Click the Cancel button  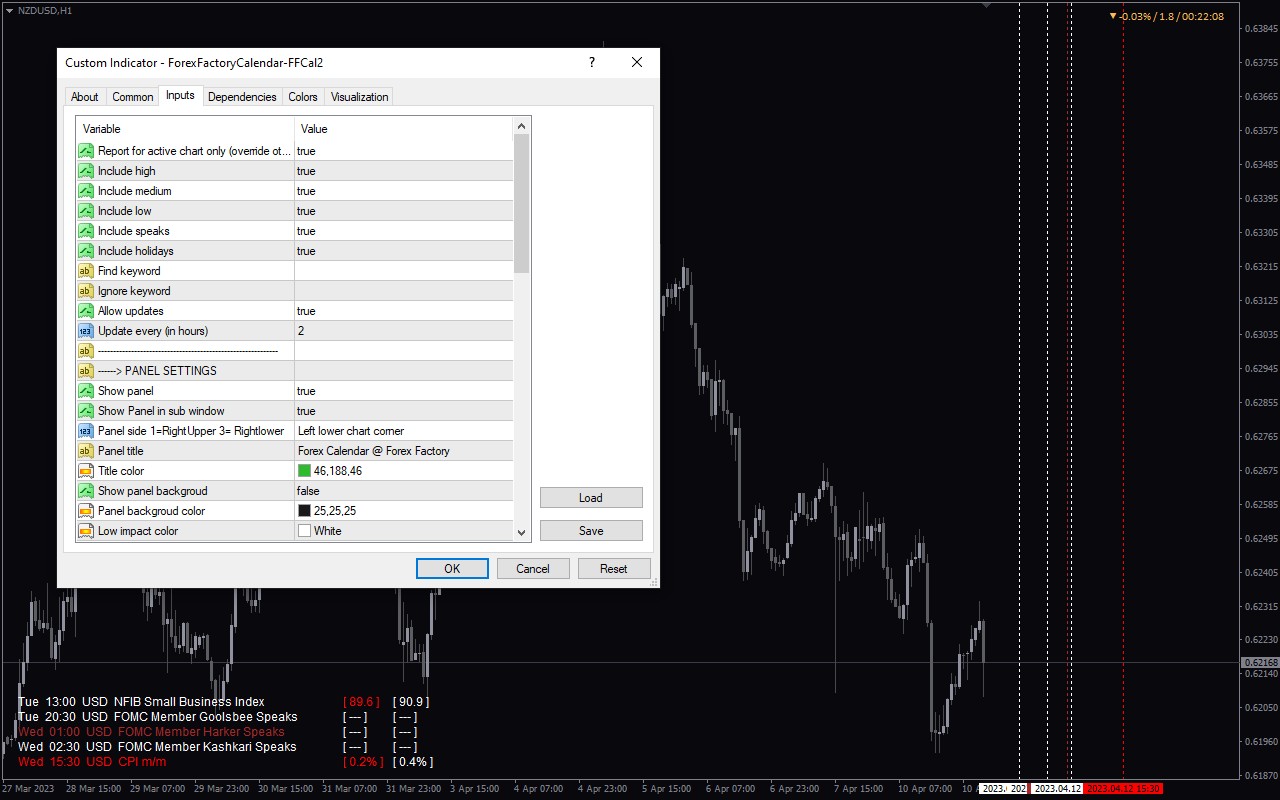pos(533,568)
